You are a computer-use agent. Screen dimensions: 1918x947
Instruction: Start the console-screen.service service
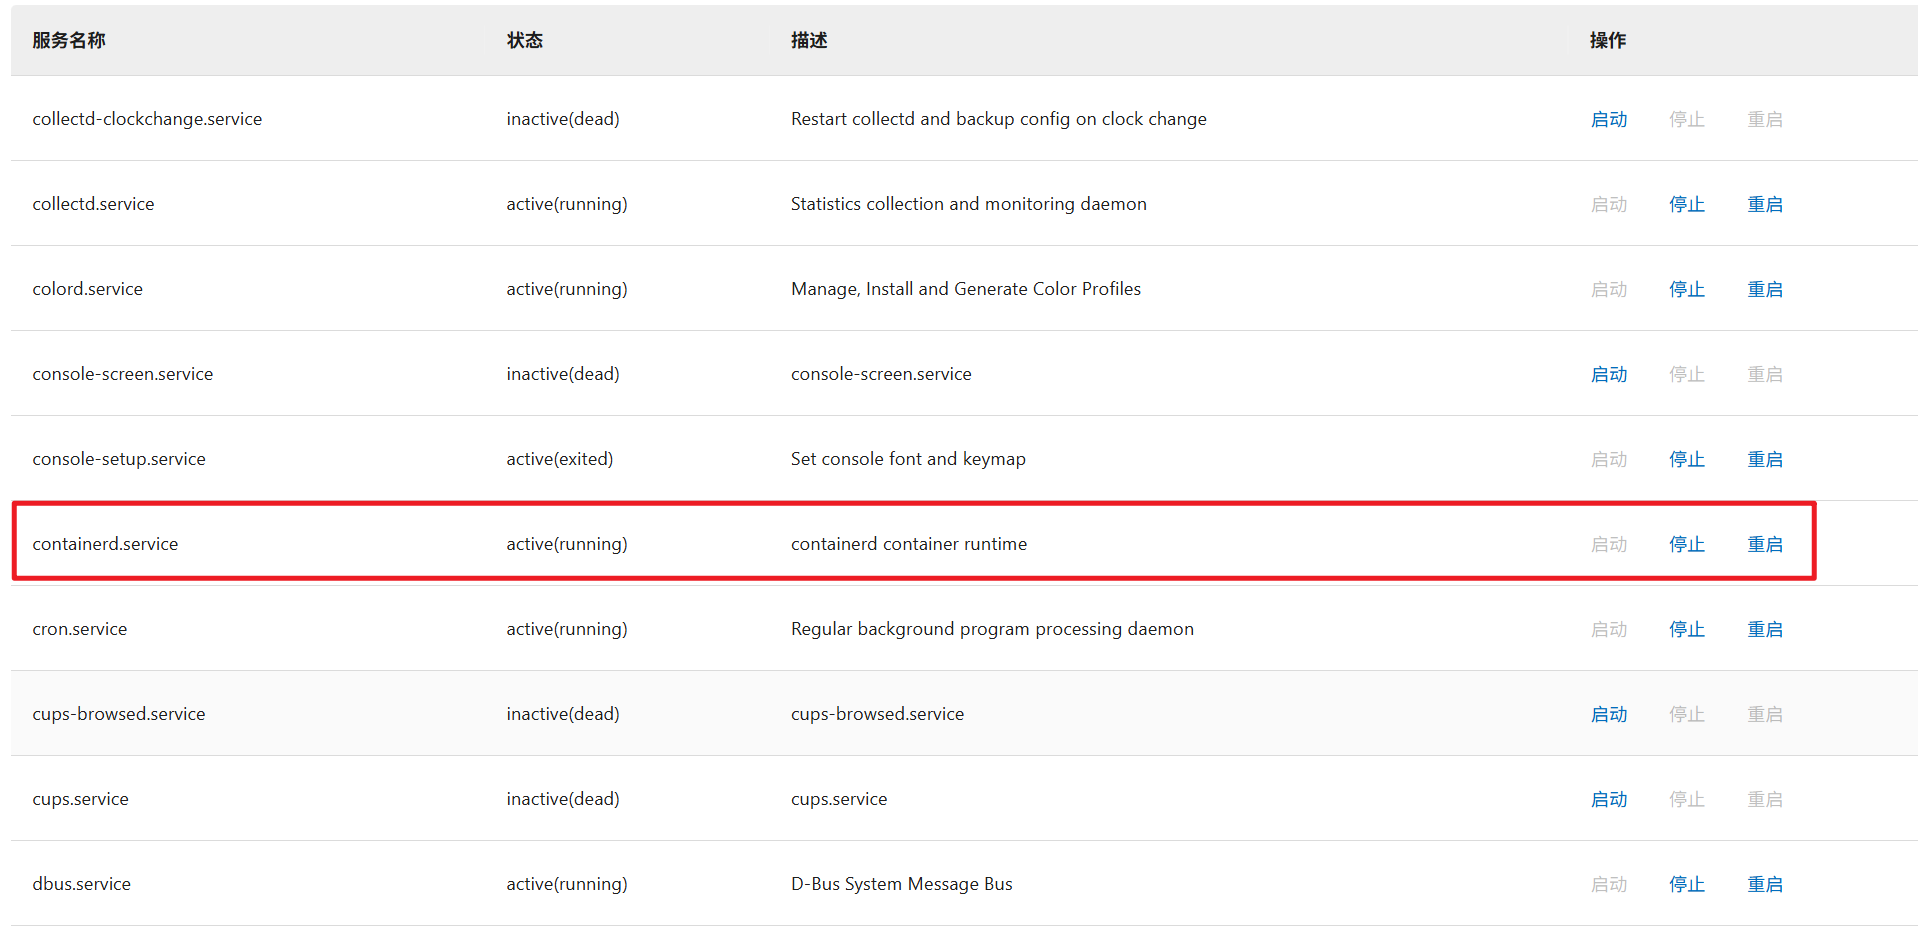click(x=1609, y=374)
